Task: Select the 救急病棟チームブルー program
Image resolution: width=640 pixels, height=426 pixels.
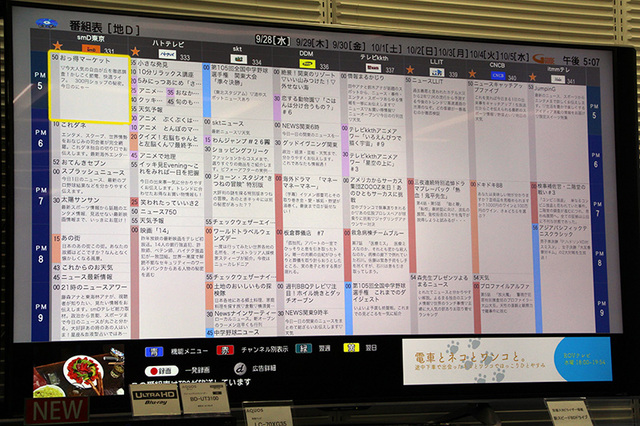Action: (376, 254)
